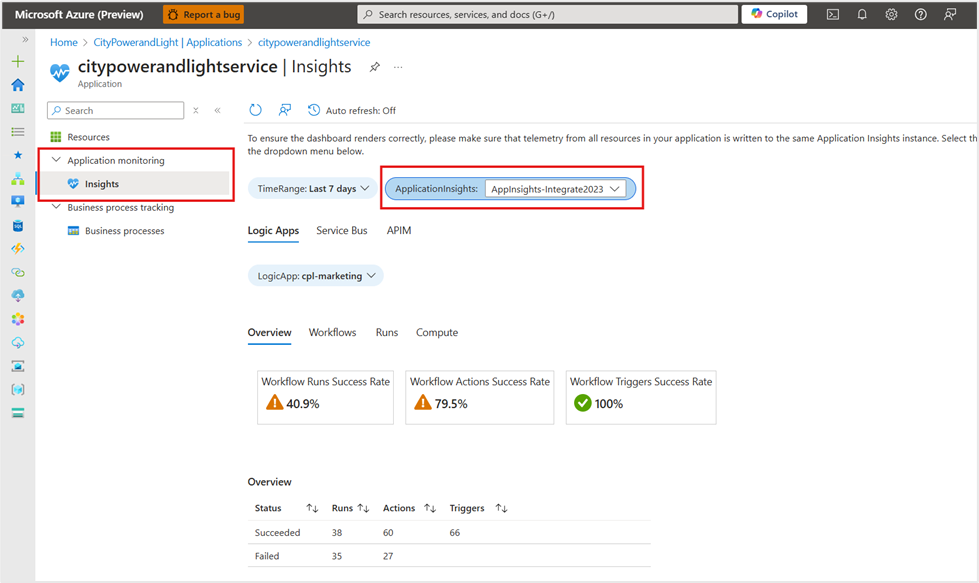Viewport: 979px width, 583px height.
Task: Click the green plus Create resource icon
Action: tap(18, 61)
